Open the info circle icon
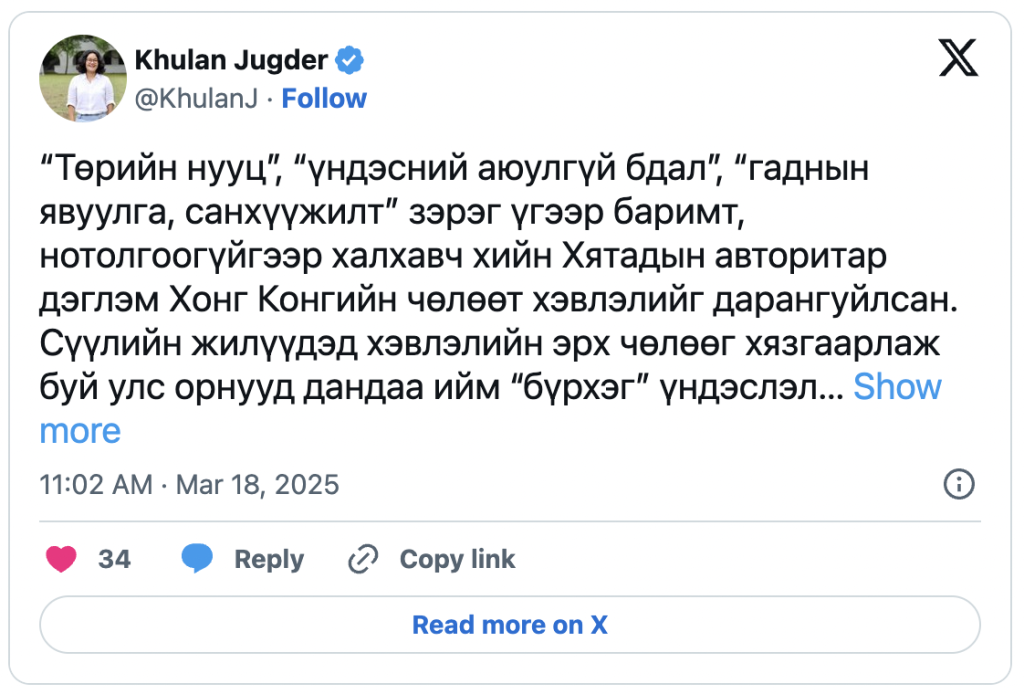This screenshot has width=1024, height=694. (x=959, y=485)
